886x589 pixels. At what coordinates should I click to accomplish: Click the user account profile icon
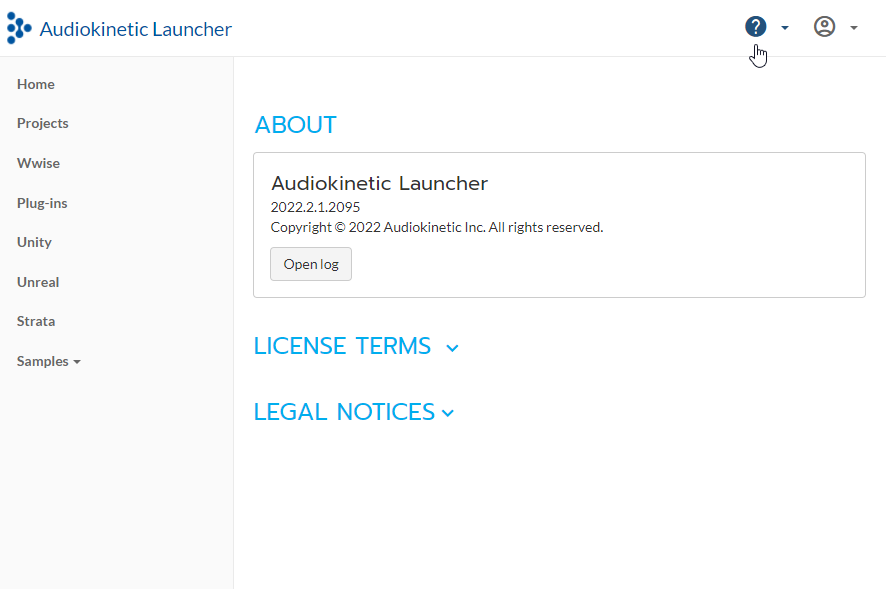click(x=824, y=27)
